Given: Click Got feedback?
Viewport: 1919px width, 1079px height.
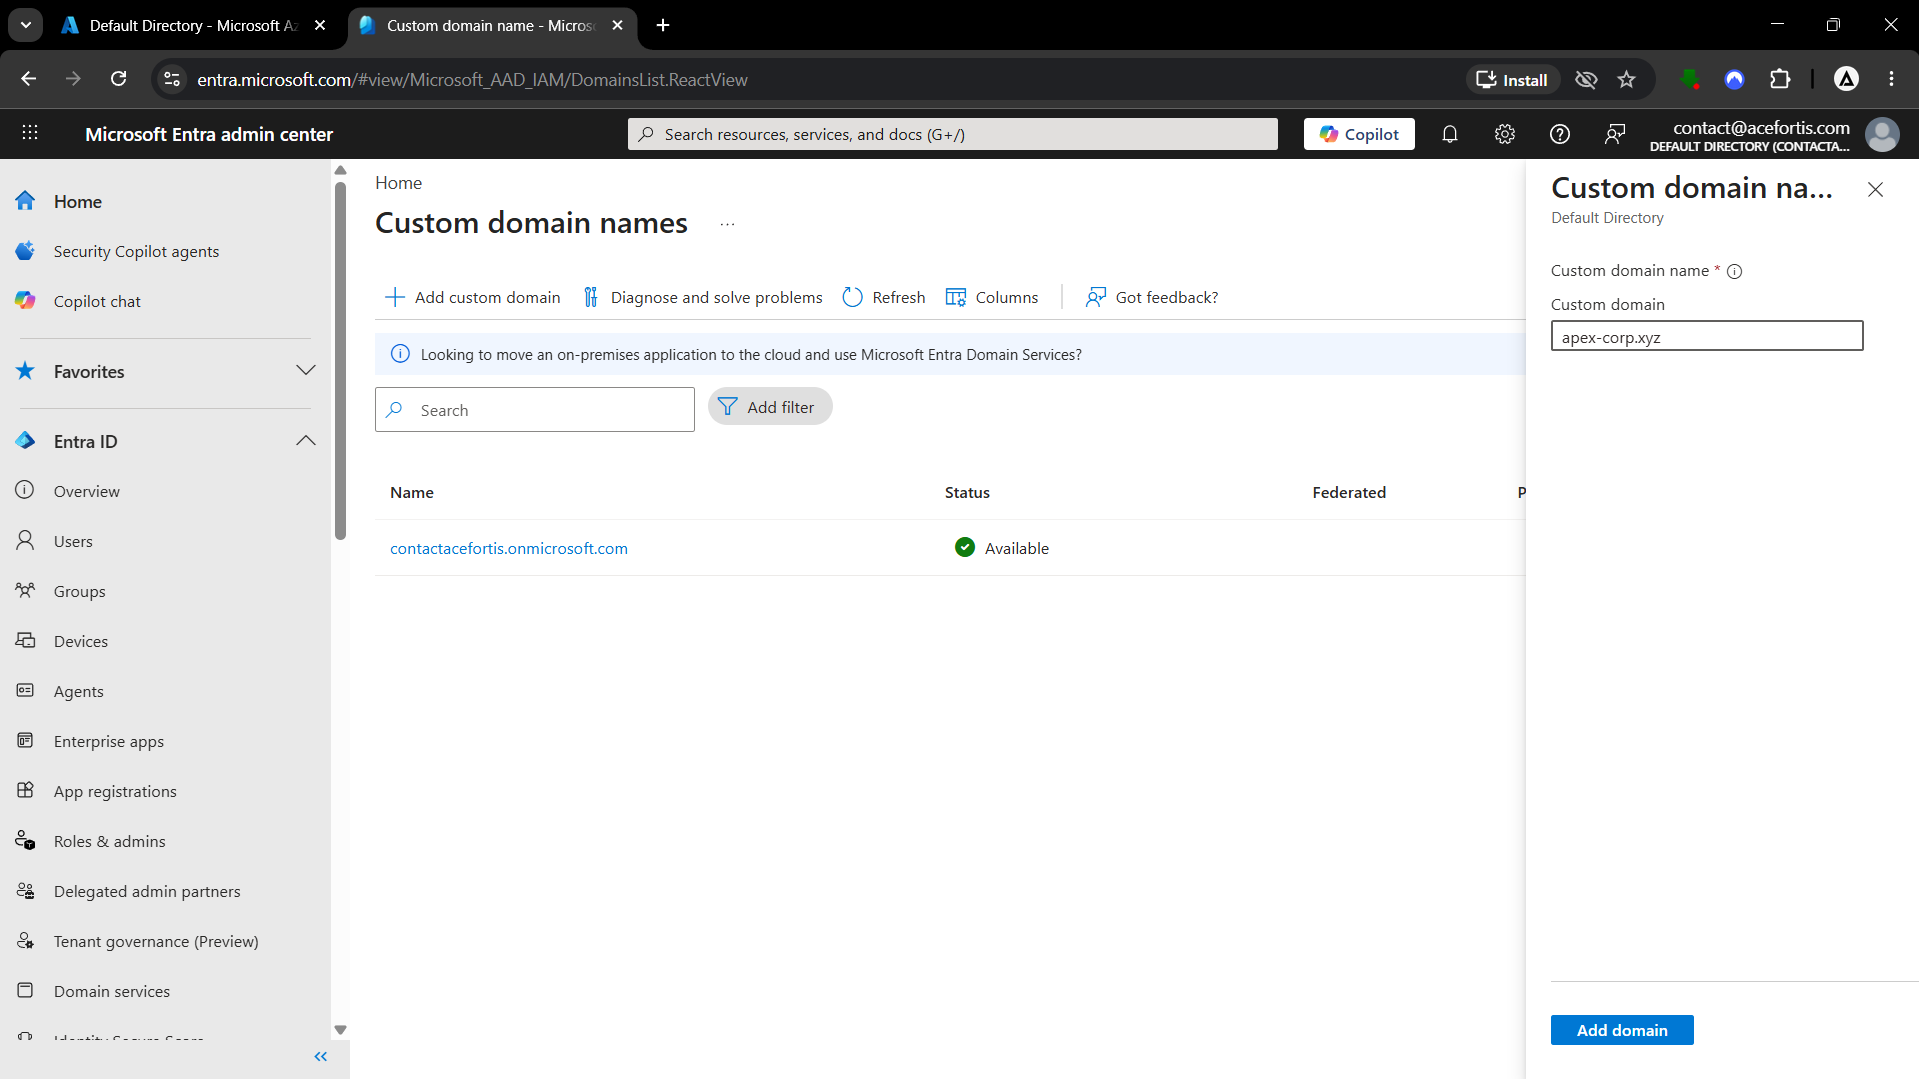Looking at the screenshot, I should [1152, 297].
